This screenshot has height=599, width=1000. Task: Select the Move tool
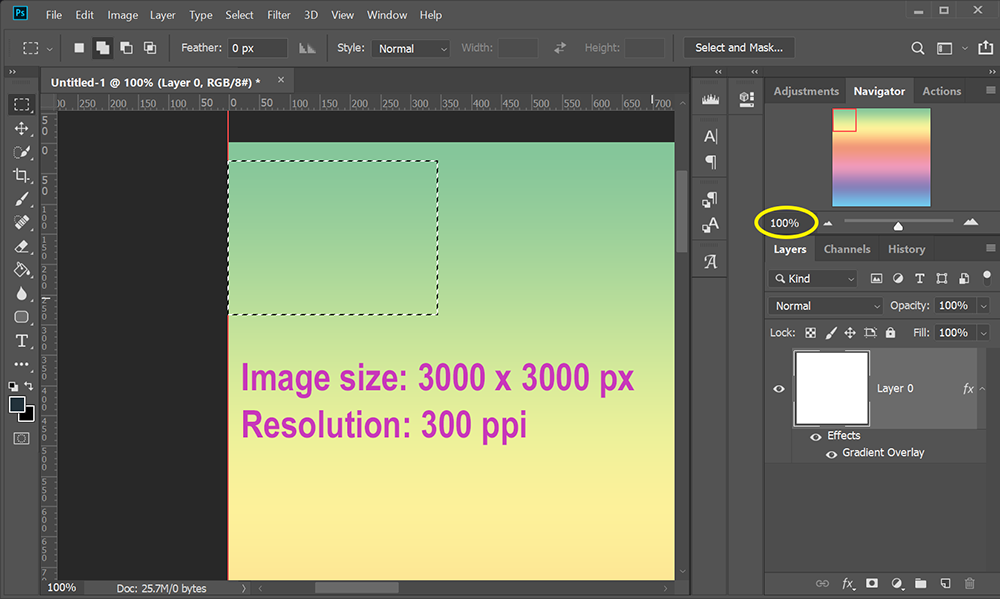(x=21, y=129)
